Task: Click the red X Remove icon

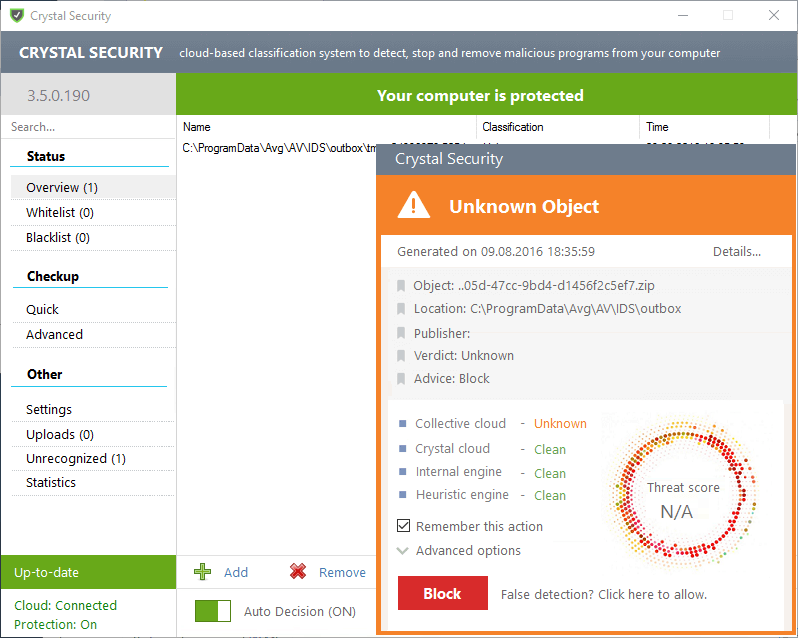Action: coord(298,571)
